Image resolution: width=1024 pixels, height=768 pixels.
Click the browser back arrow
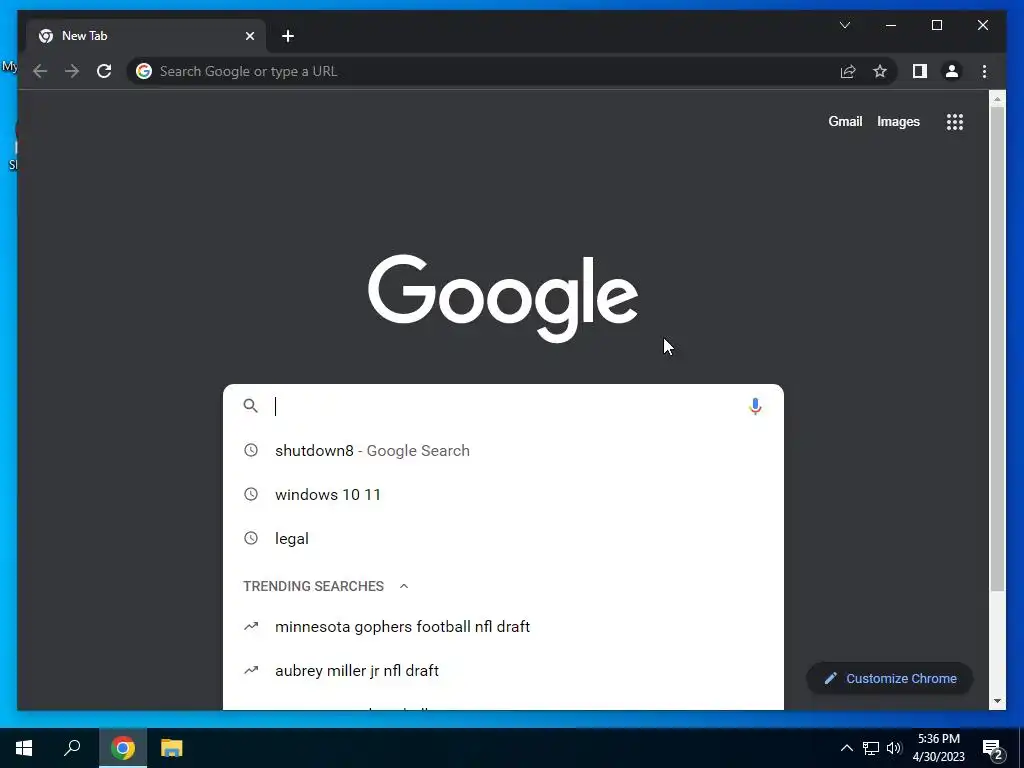(x=40, y=71)
